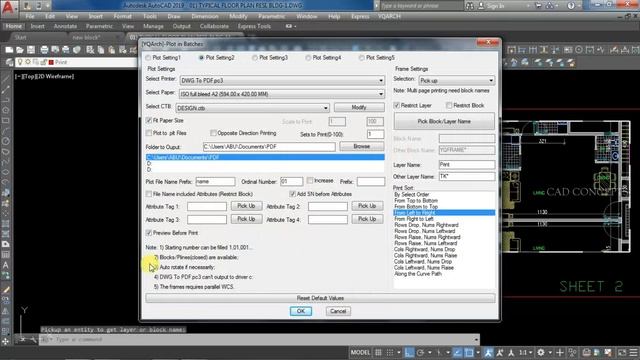Click the Reset Default Values button

click(320, 298)
